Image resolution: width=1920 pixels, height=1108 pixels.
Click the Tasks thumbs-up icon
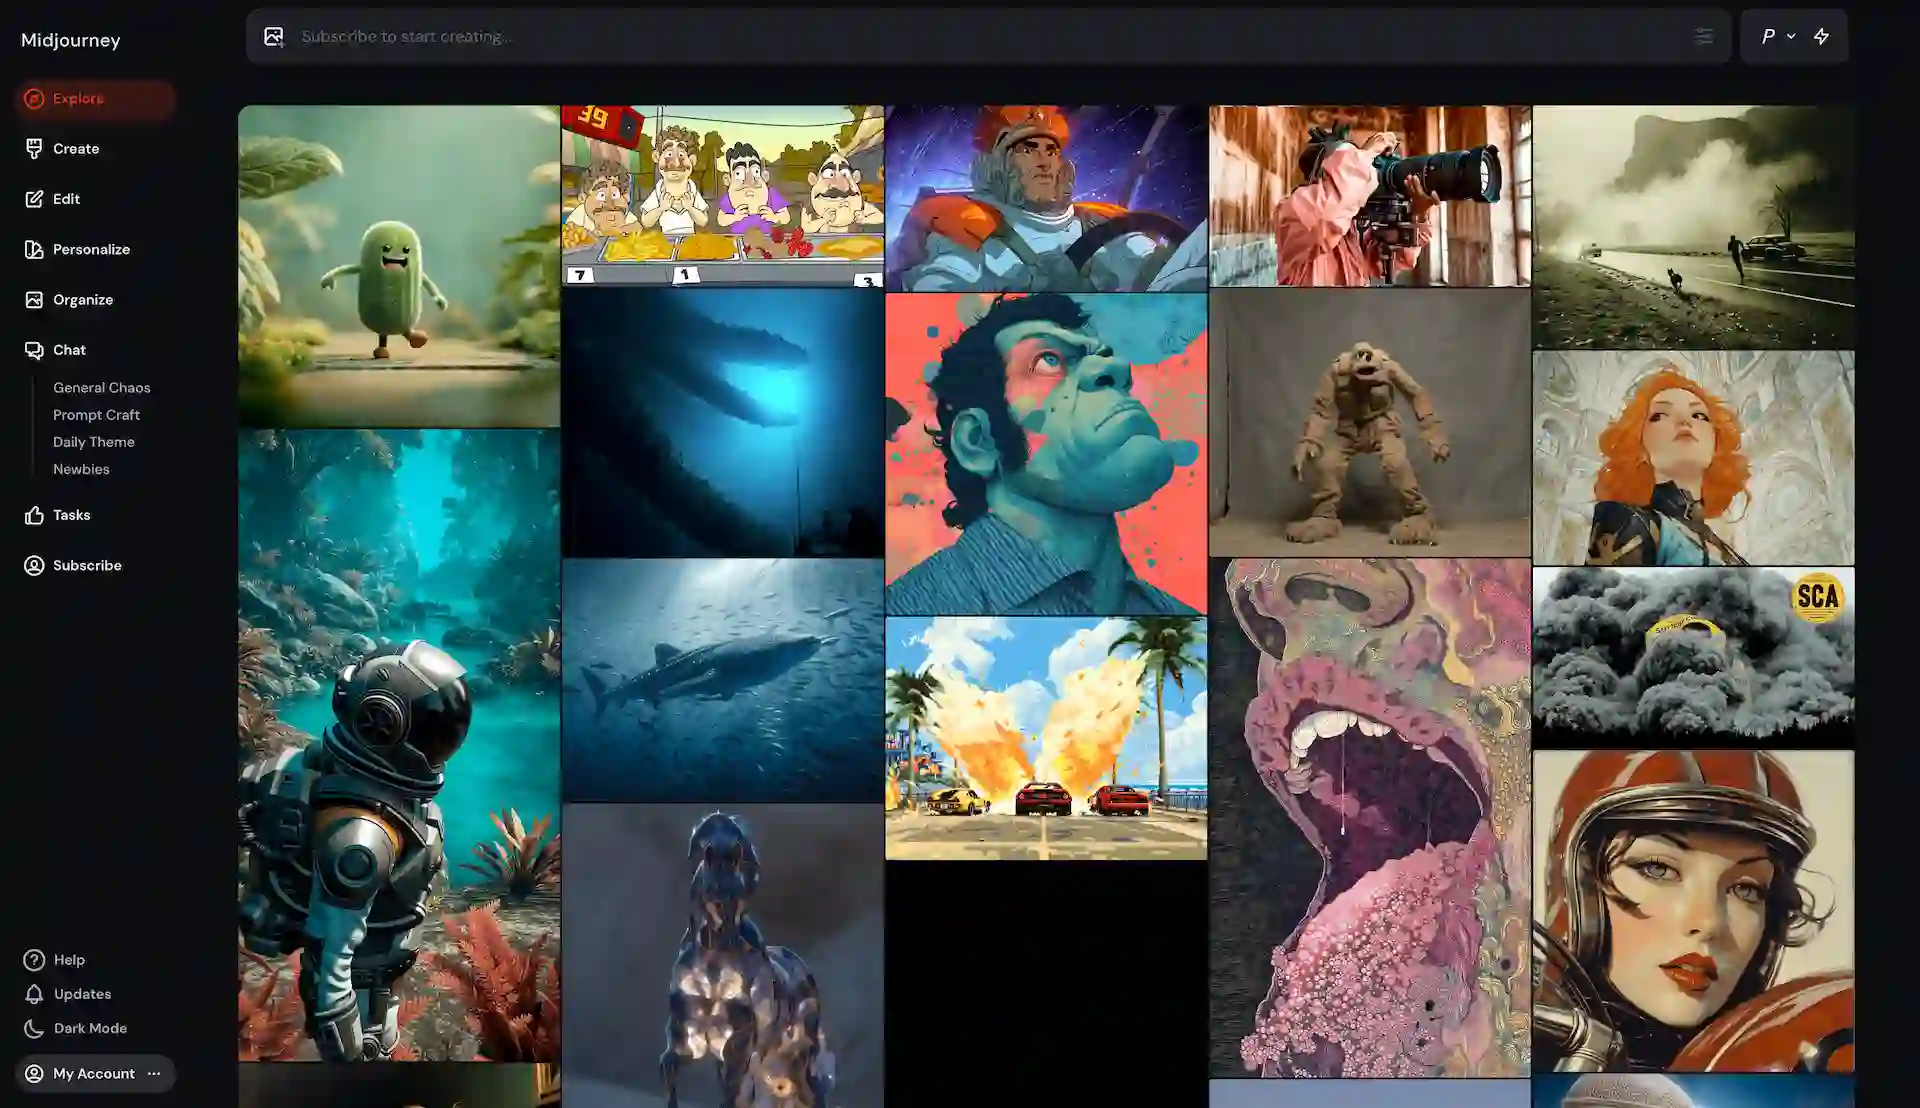pos(34,515)
